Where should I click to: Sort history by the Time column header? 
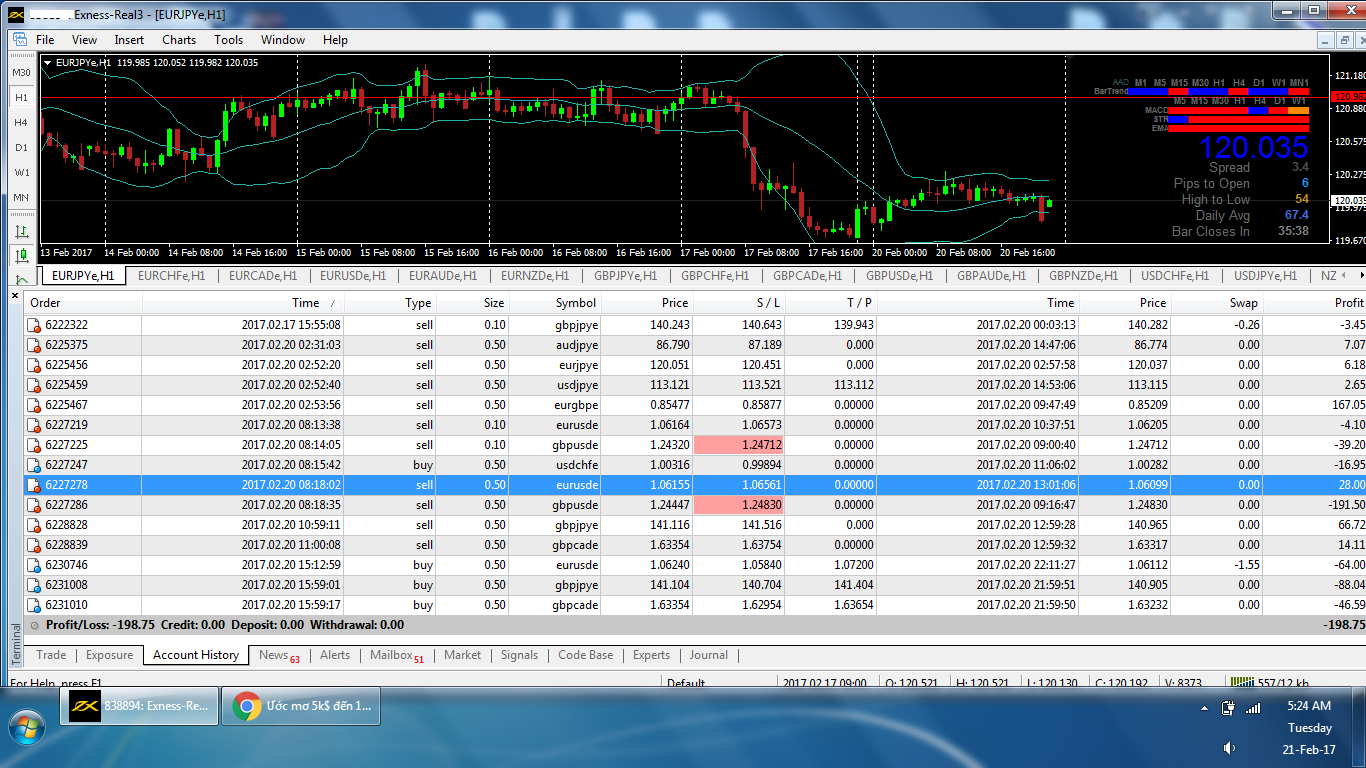(x=306, y=303)
